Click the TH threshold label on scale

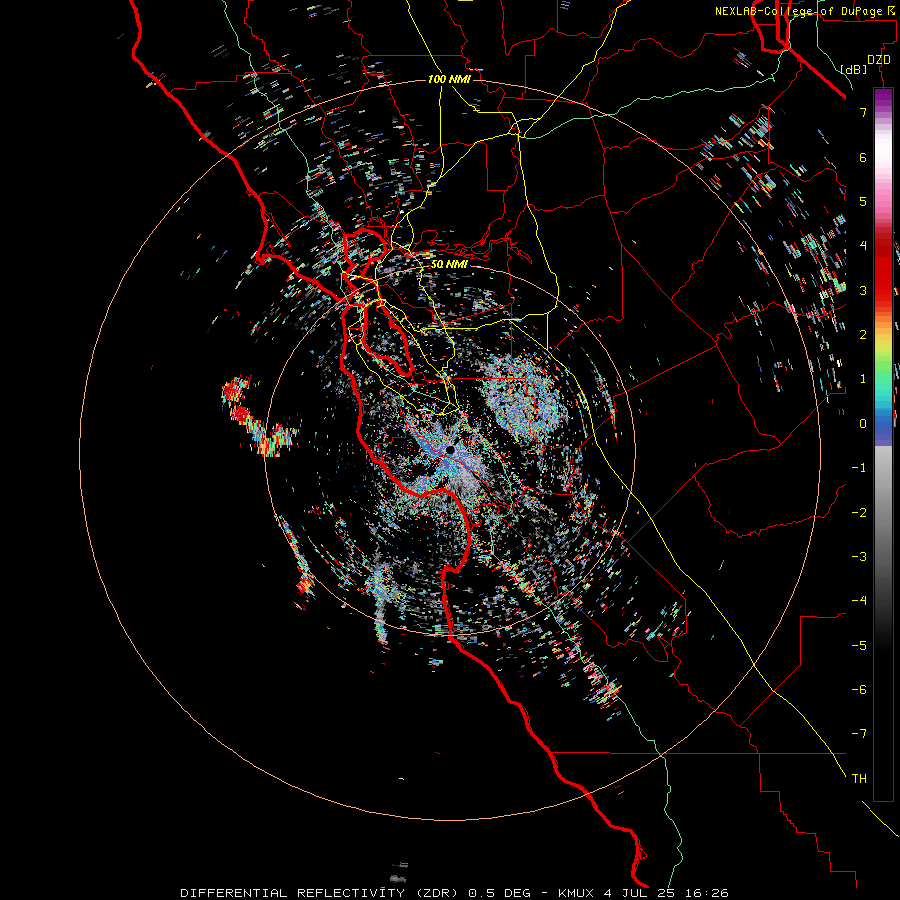tap(859, 779)
